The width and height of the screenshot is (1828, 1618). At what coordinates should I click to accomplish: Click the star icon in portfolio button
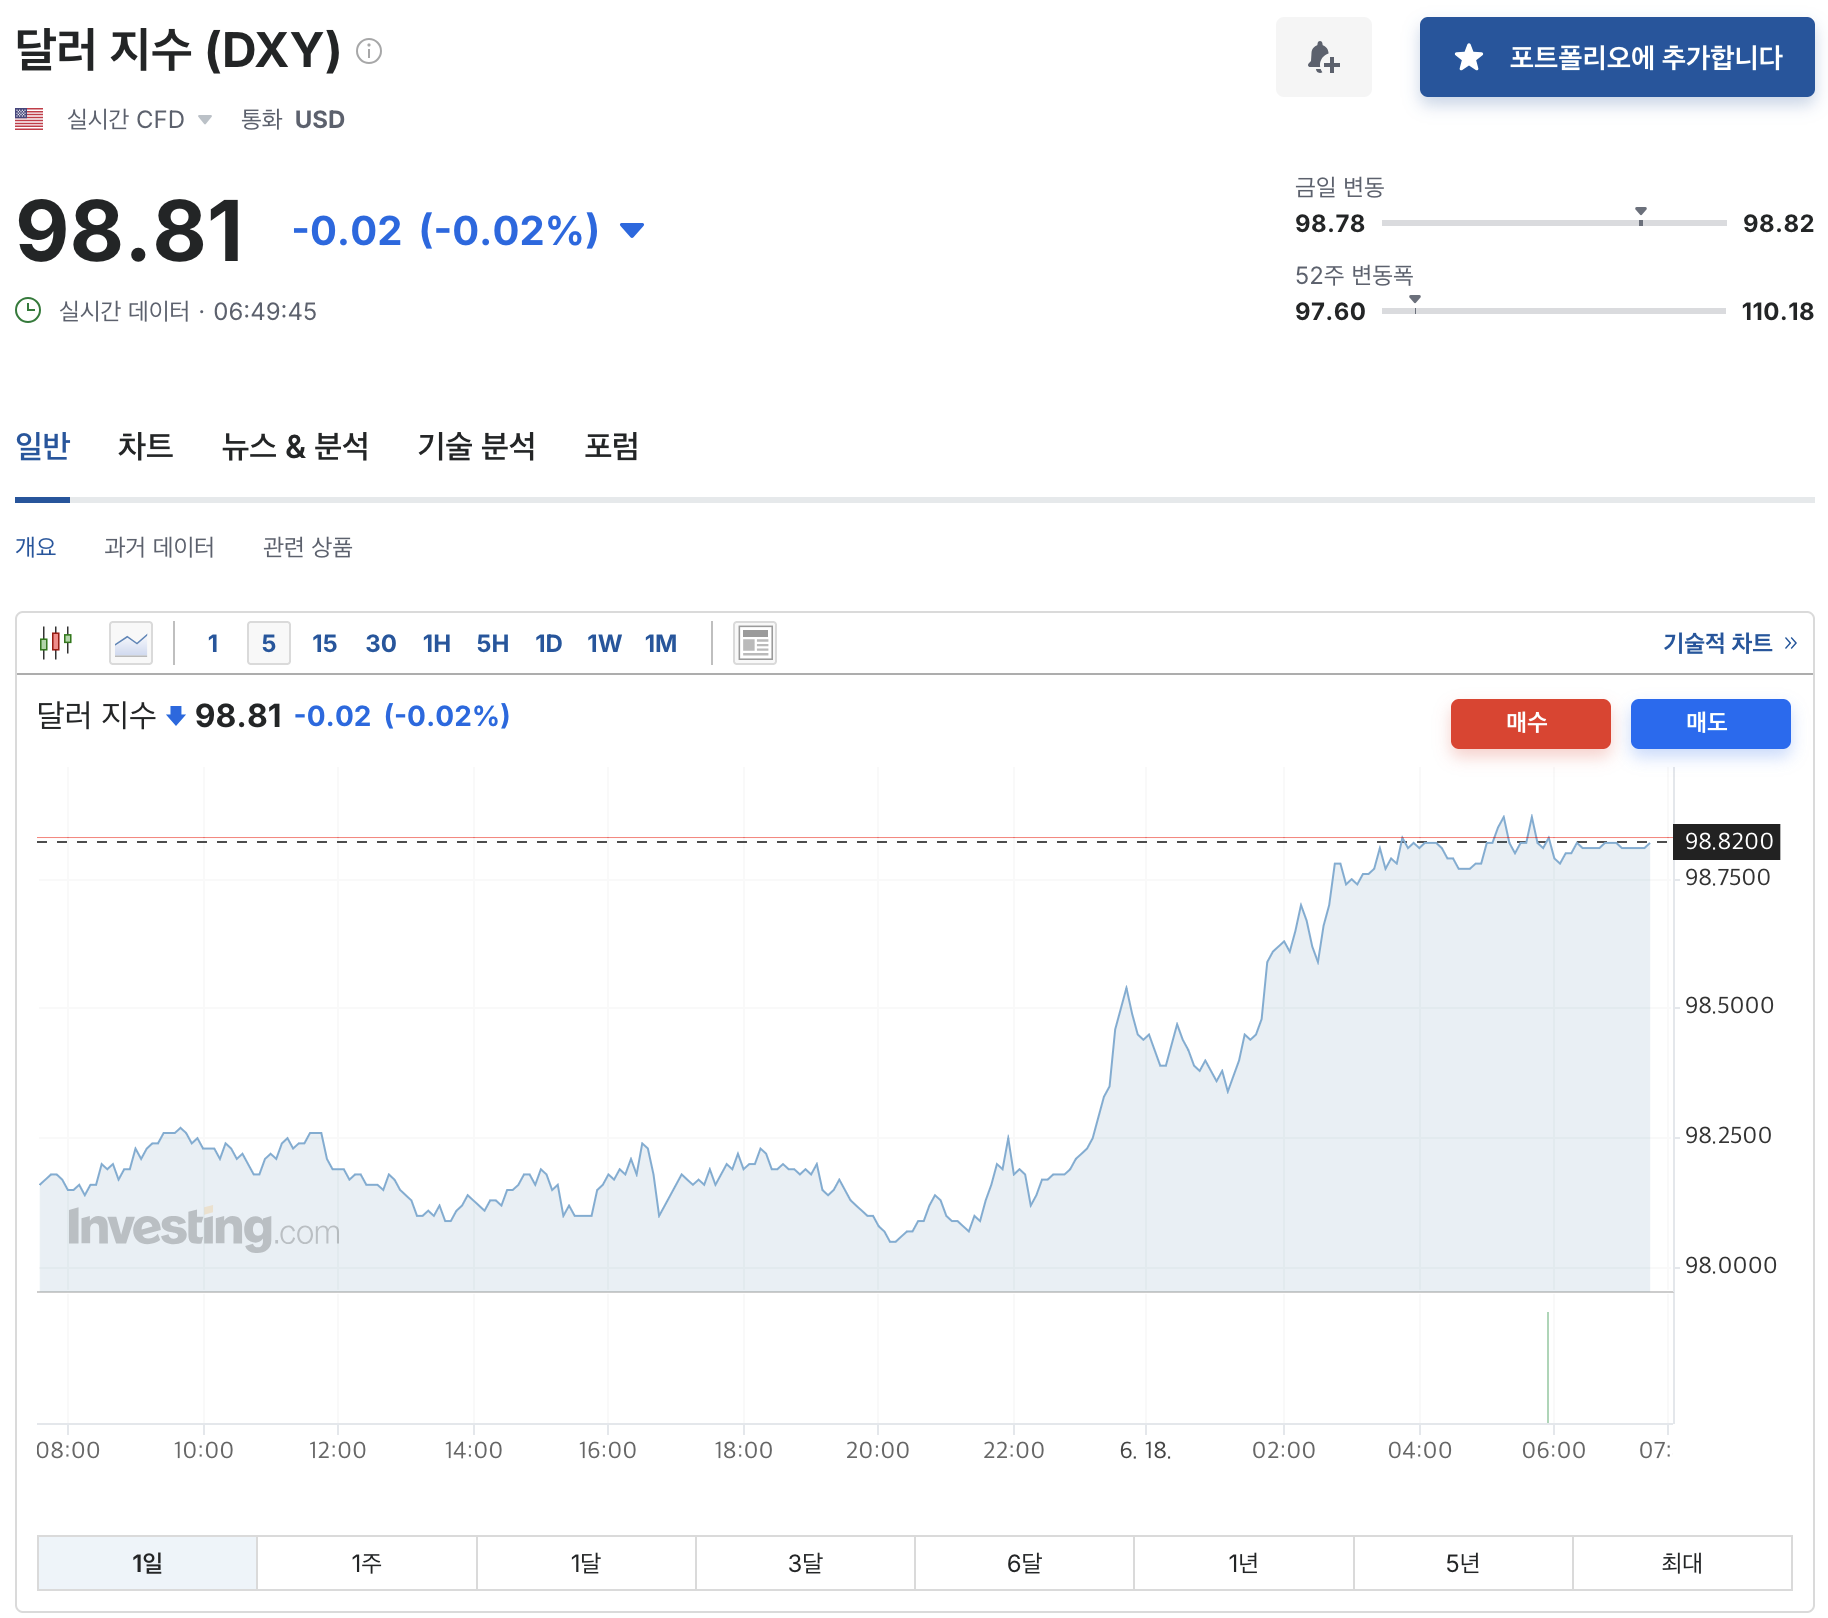click(1468, 57)
